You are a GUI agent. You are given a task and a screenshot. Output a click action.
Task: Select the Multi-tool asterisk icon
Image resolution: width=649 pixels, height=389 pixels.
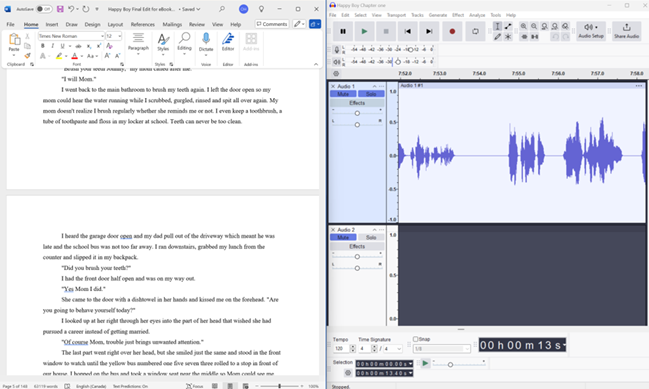pyautogui.click(x=508, y=36)
